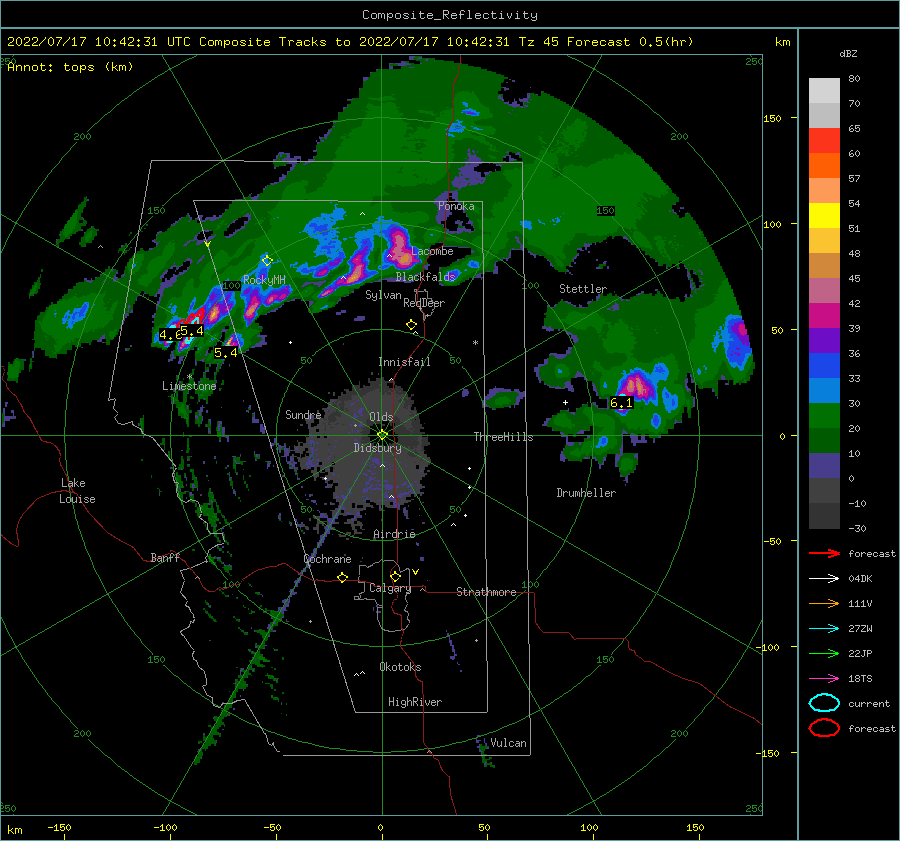Click the red forecast arrow in legend

824,553
